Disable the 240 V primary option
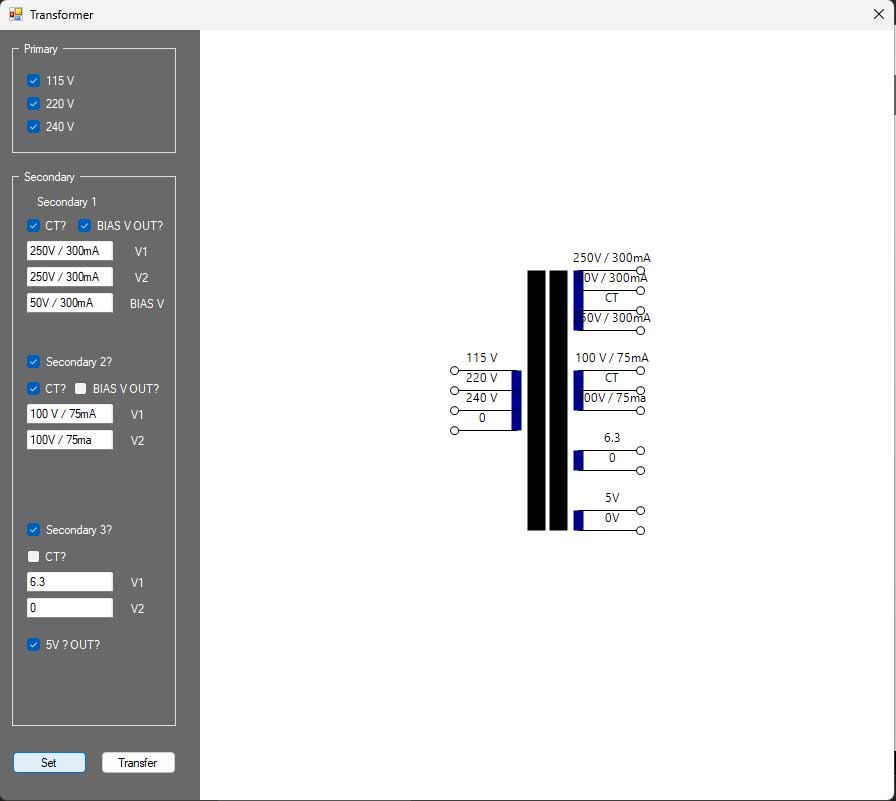This screenshot has height=801, width=896. point(33,127)
